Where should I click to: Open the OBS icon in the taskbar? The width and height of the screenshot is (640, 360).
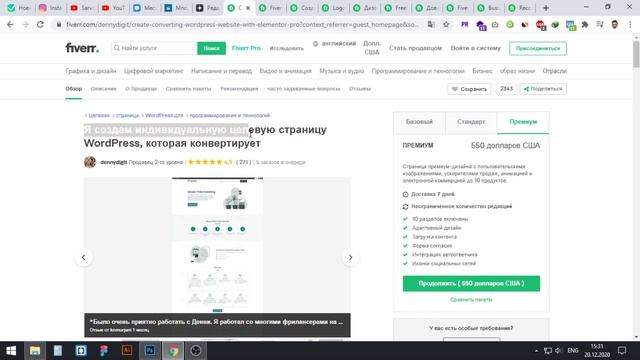click(x=196, y=351)
